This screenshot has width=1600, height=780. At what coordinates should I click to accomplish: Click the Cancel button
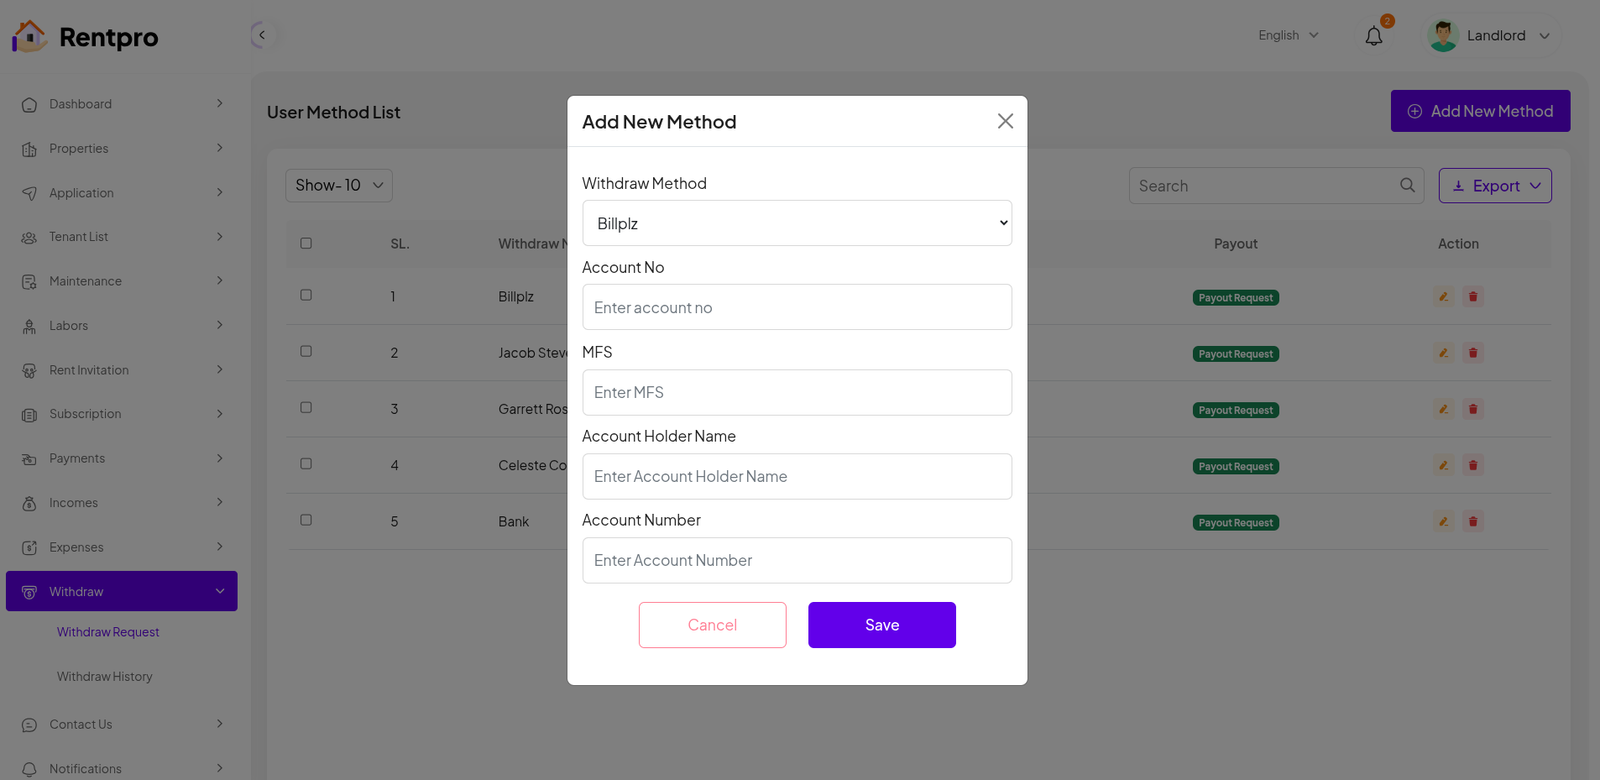pos(712,625)
